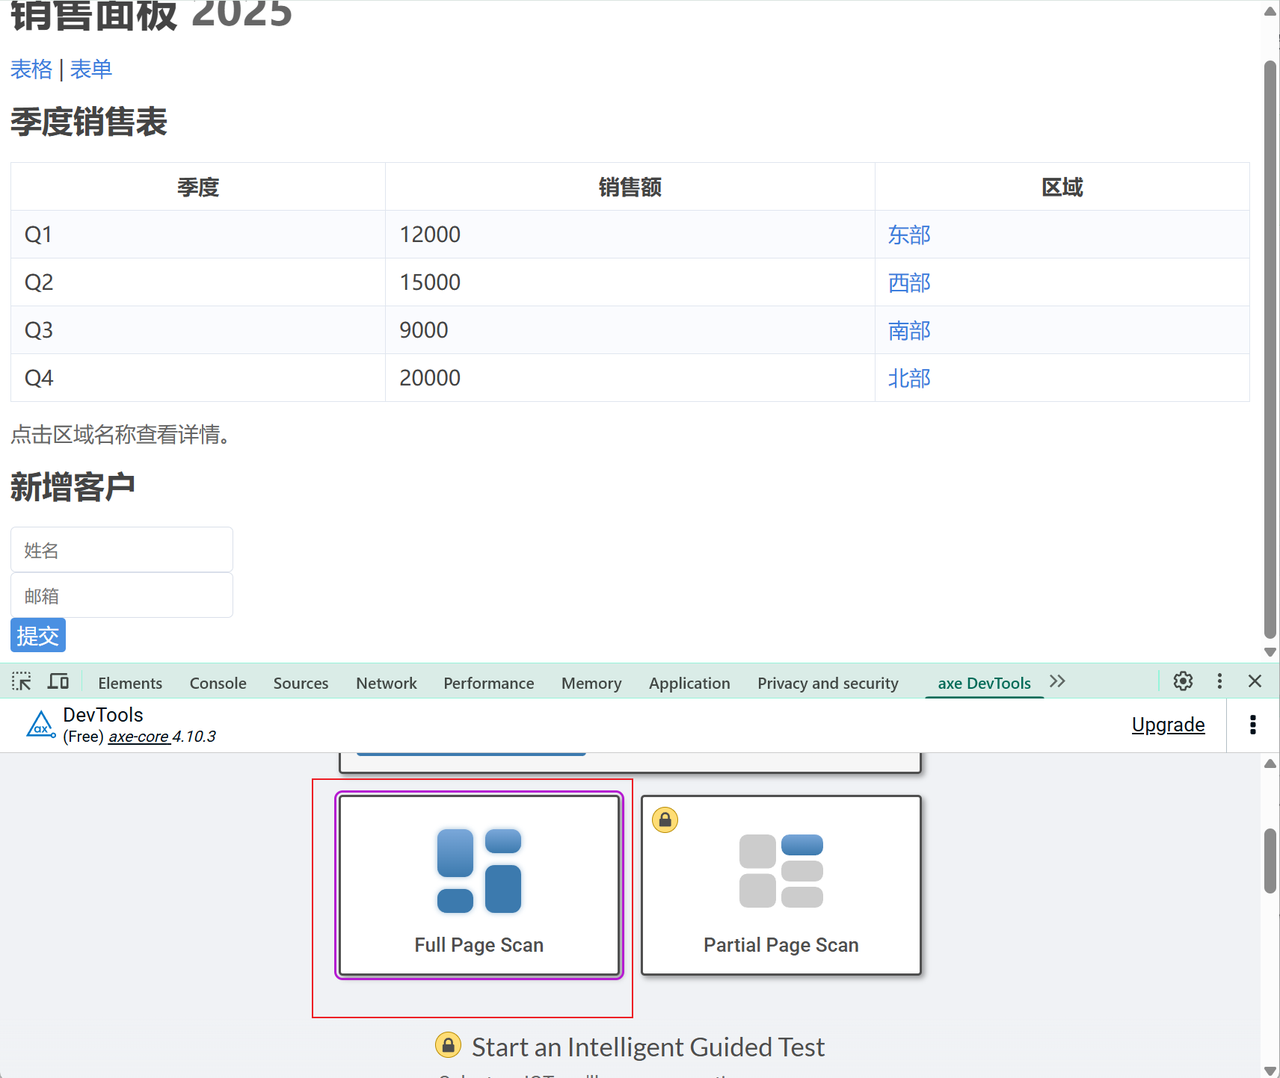Close the DevTools panel
1280x1078 pixels.
pyautogui.click(x=1255, y=681)
